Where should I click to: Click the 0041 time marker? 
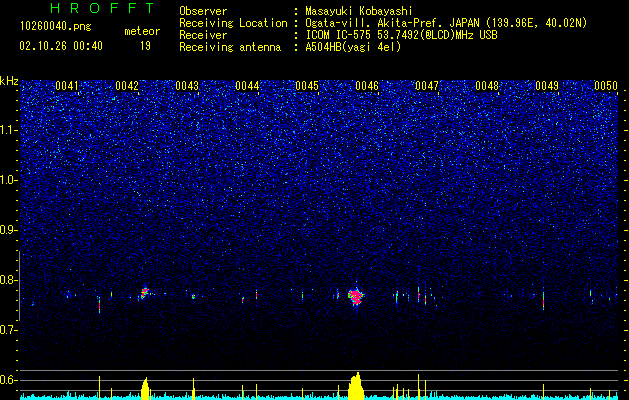[x=67, y=86]
